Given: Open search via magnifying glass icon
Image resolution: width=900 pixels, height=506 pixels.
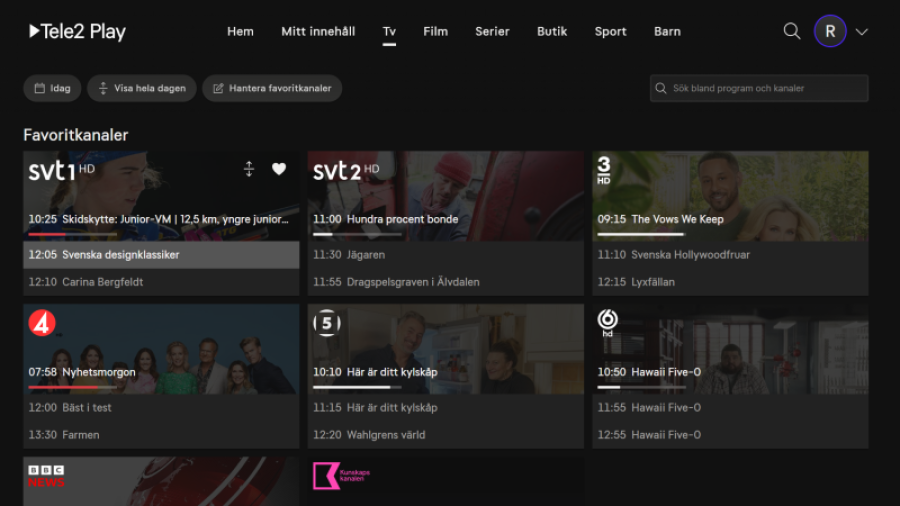Looking at the screenshot, I should point(792,31).
